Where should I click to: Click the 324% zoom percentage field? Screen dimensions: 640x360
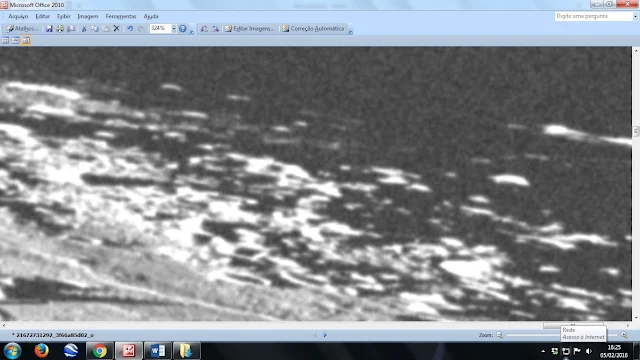[x=160, y=28]
